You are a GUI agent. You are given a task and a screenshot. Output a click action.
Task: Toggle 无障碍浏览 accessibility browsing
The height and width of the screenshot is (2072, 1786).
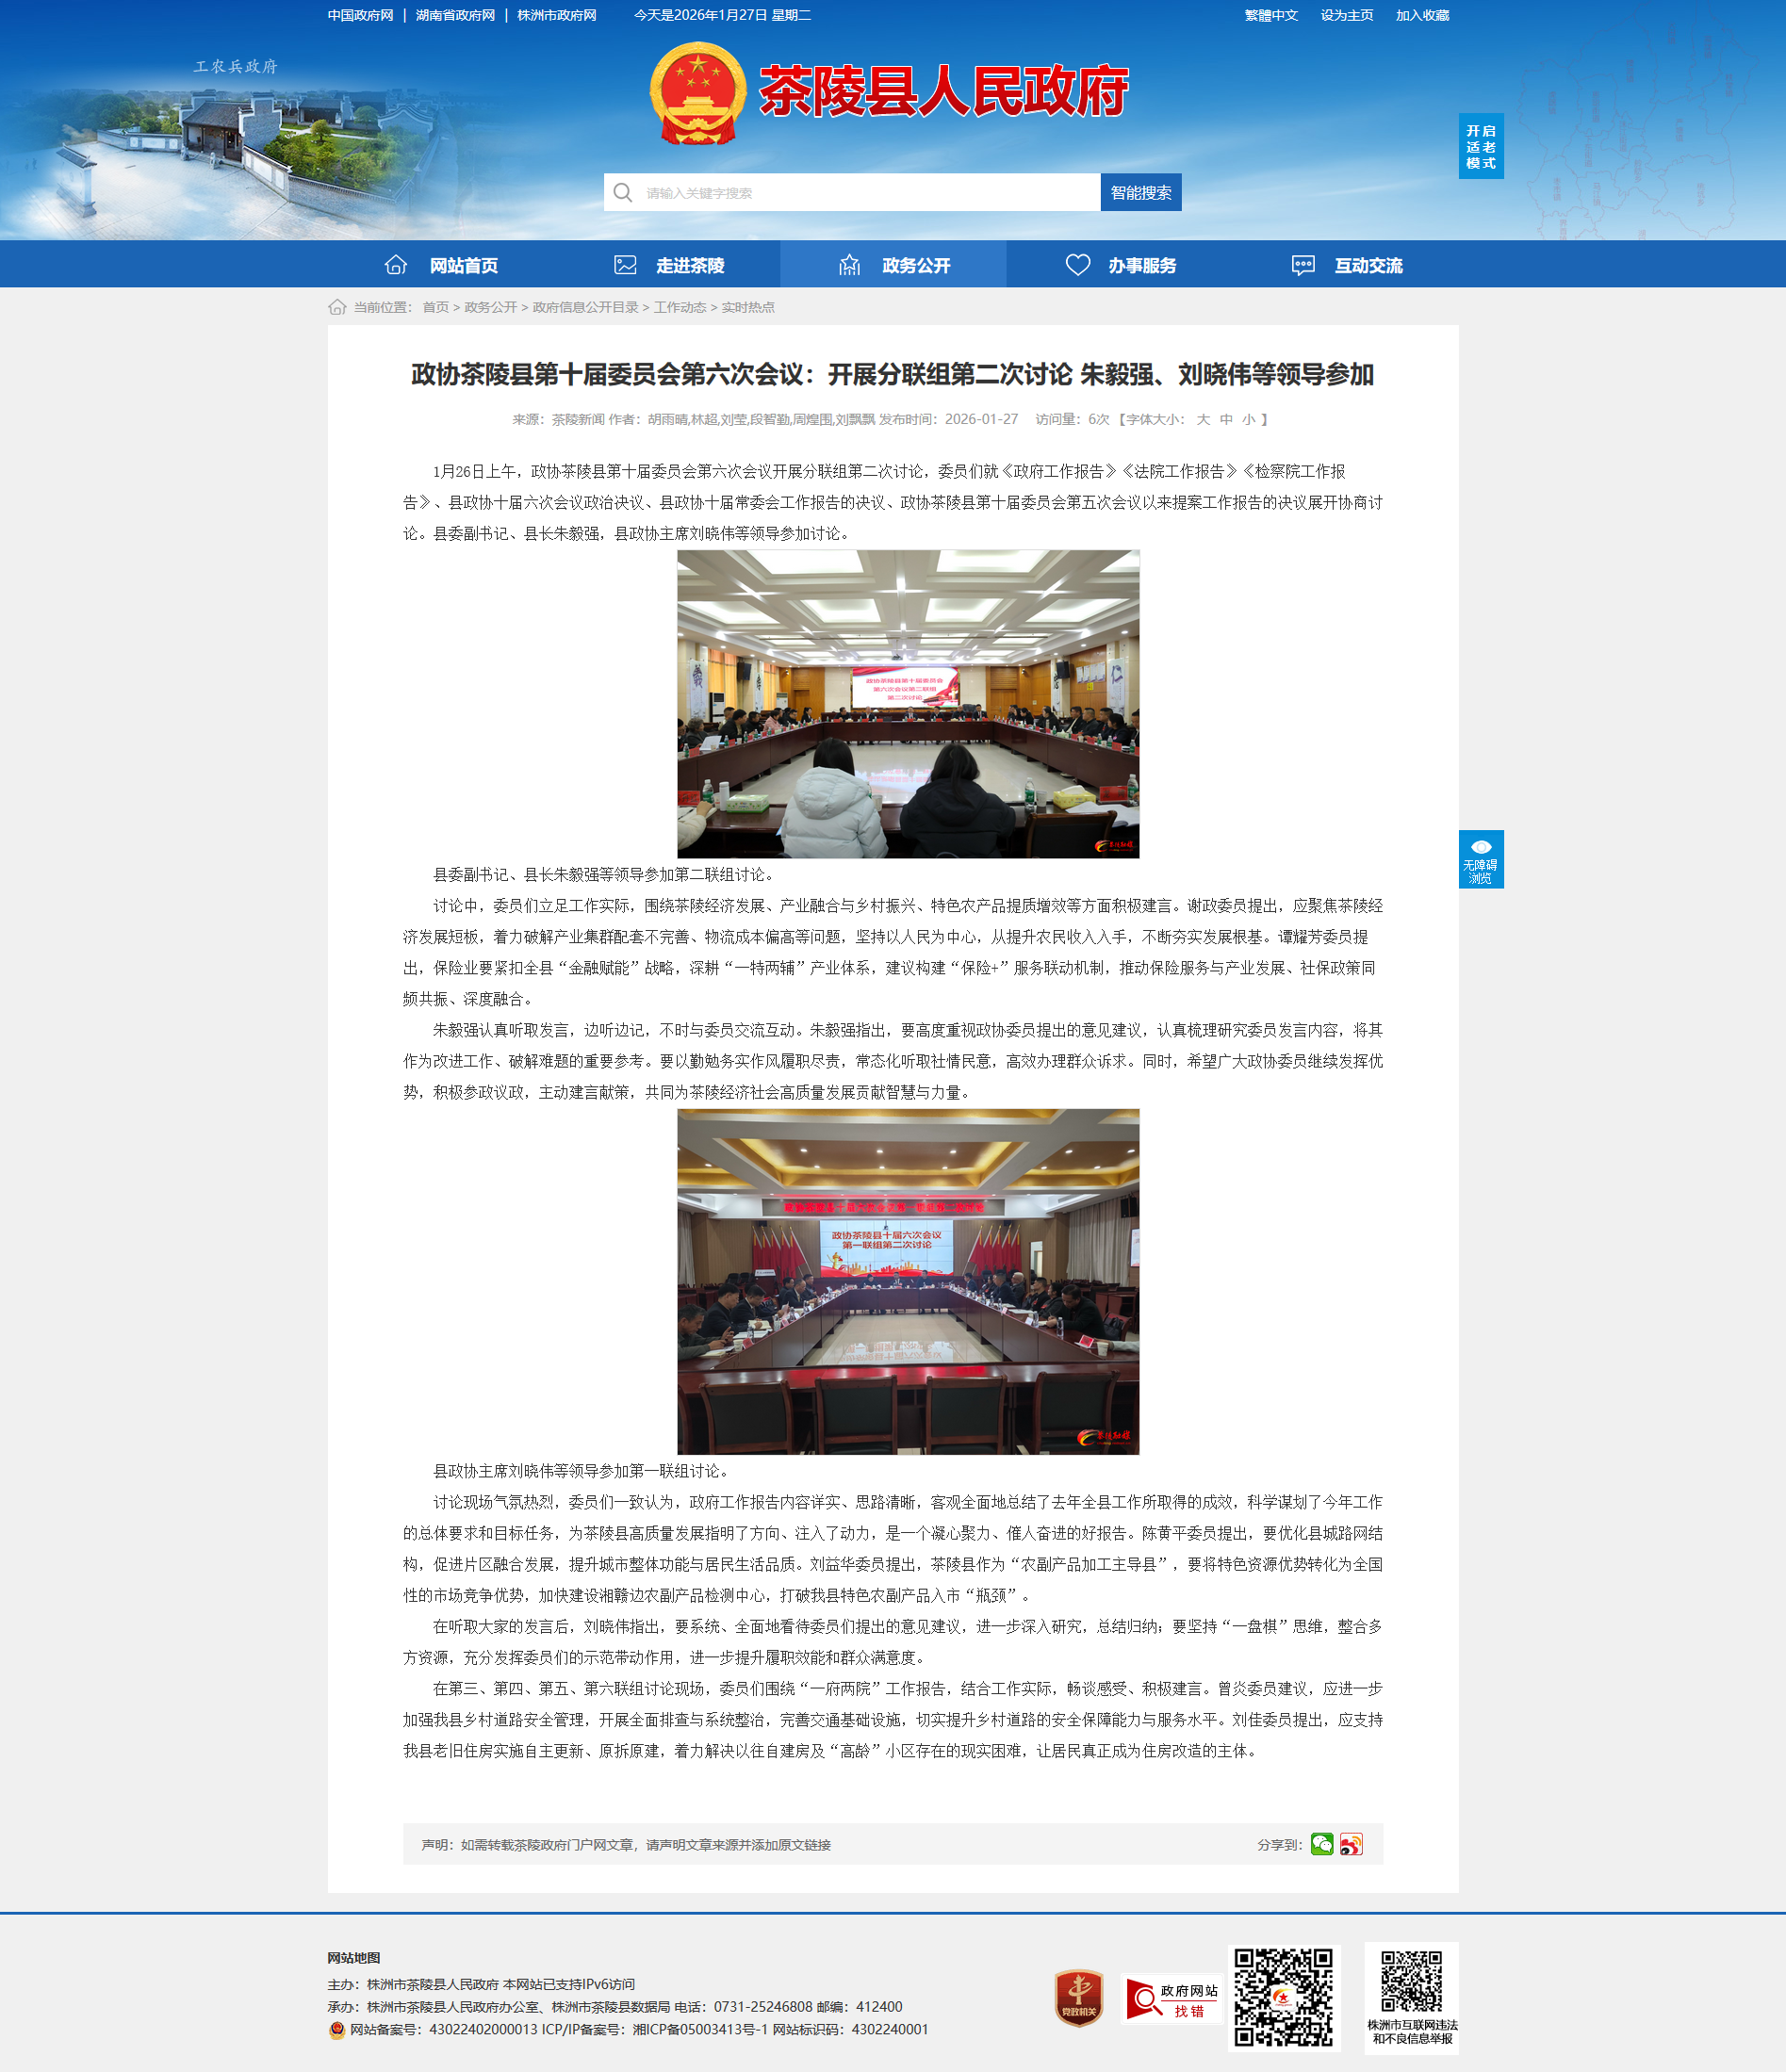[x=1480, y=859]
